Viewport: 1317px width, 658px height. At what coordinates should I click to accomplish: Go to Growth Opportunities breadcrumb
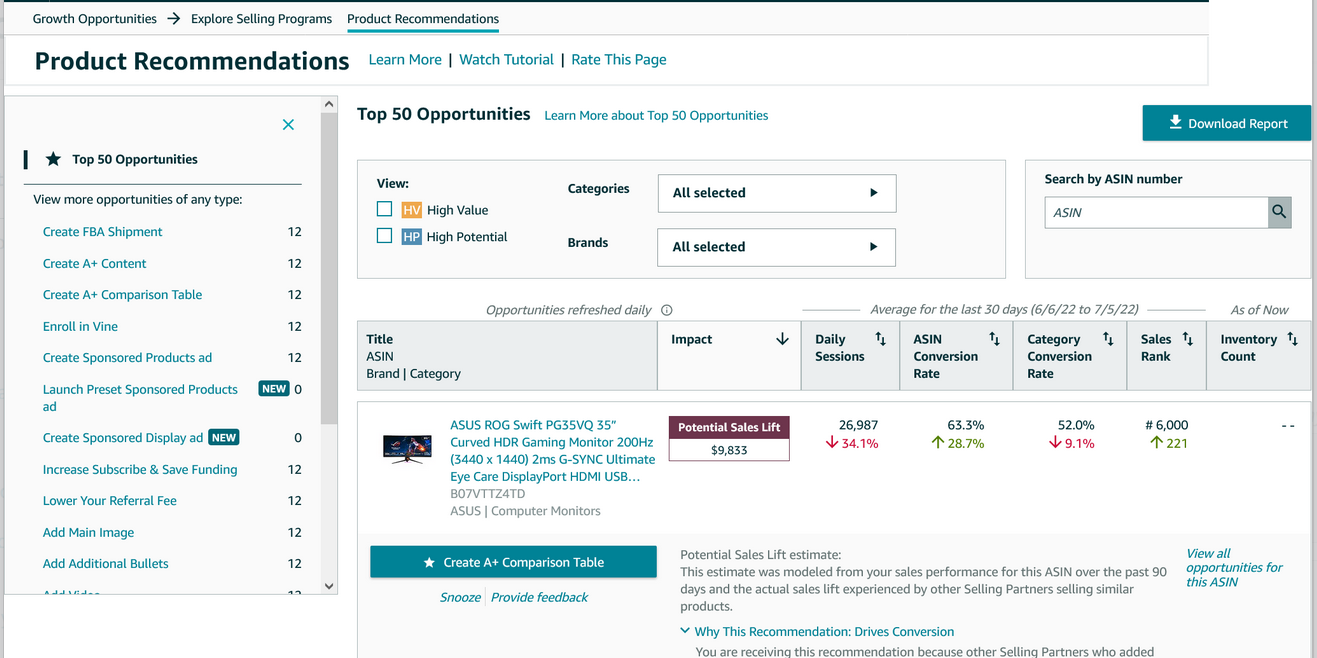[x=95, y=19]
